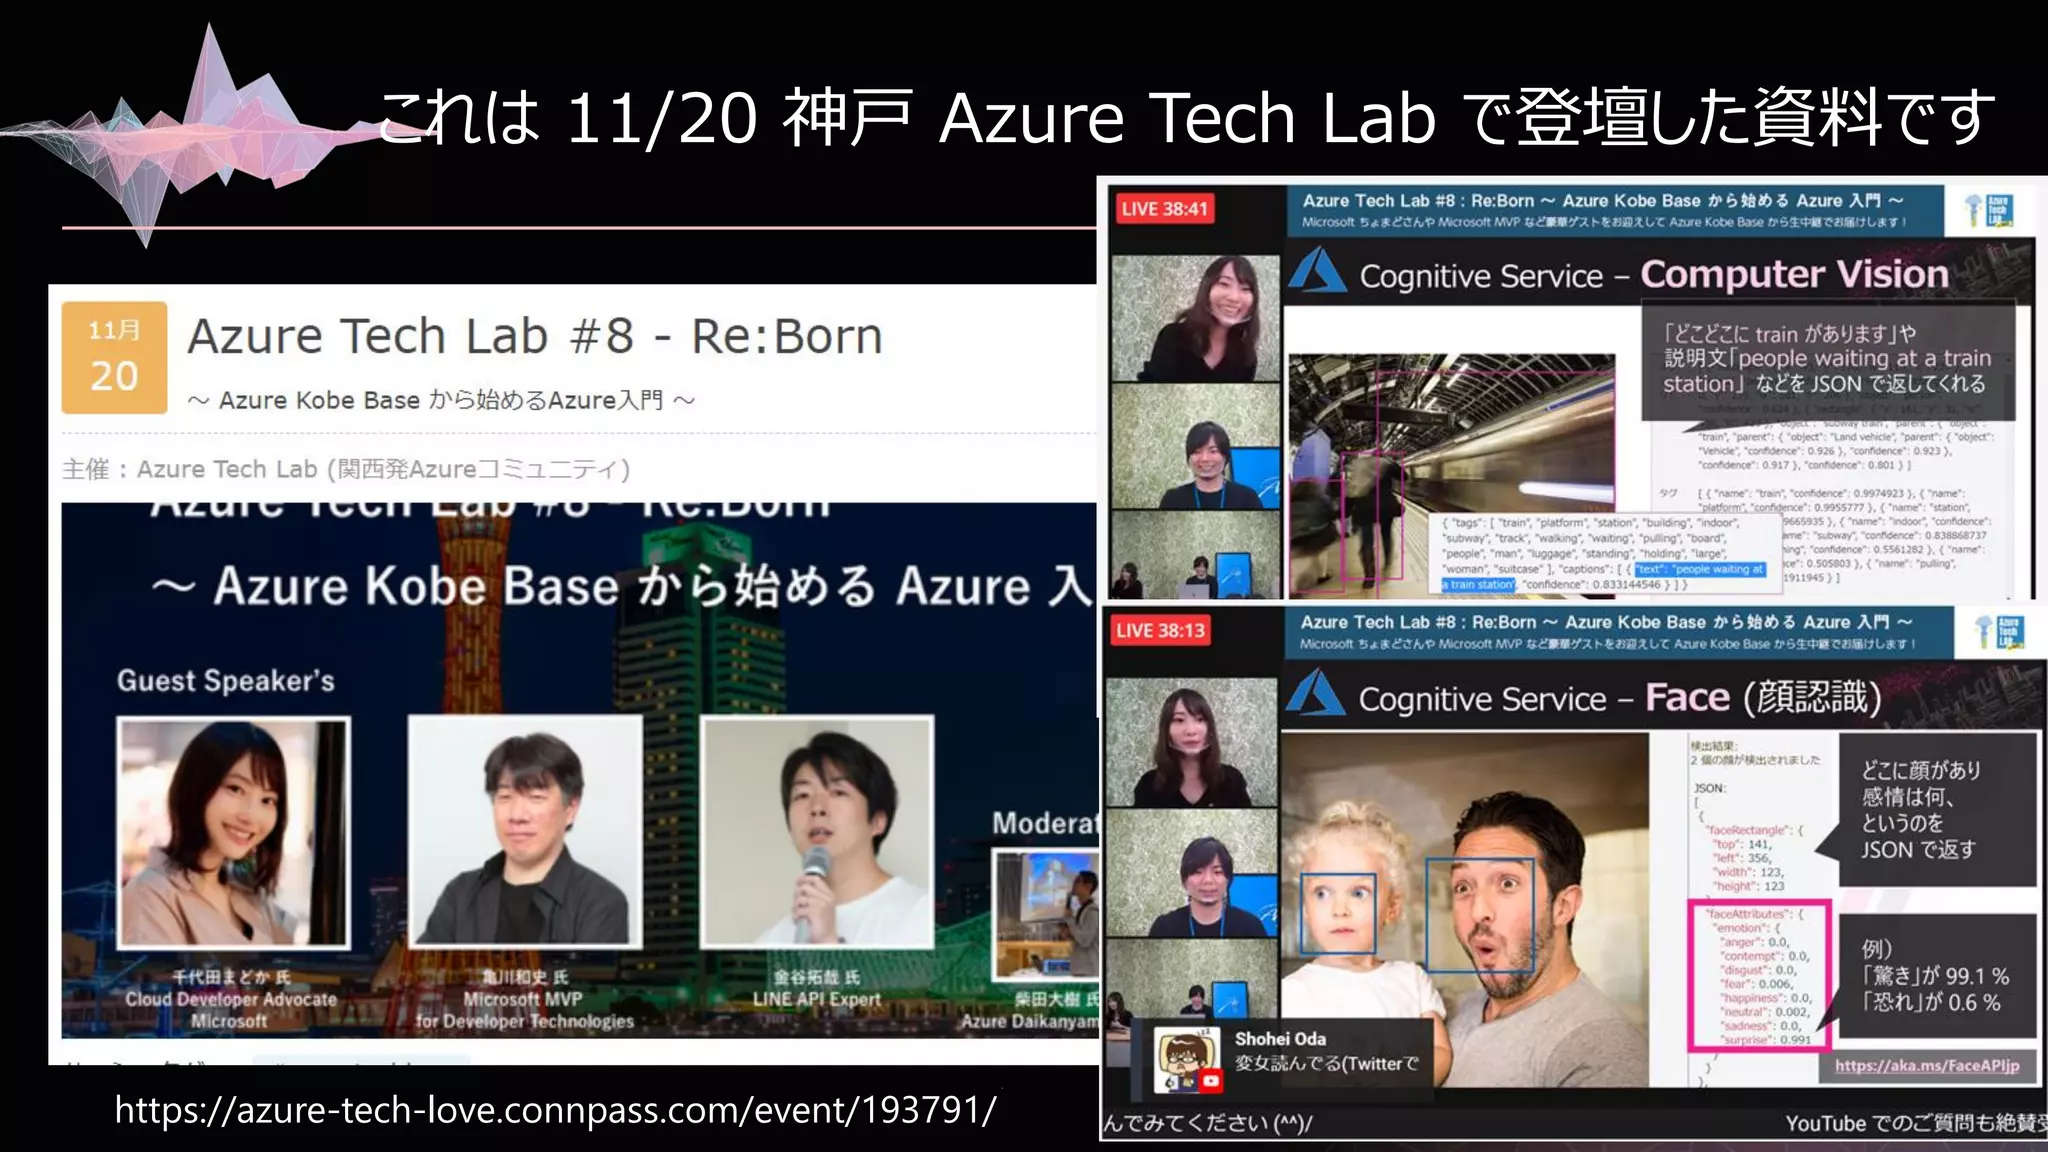Viewport: 2048px width, 1152px height.
Task: Click organizer name Azure Tech Lab (関西発Azureコミュニティ)
Action: pyautogui.click(x=383, y=469)
